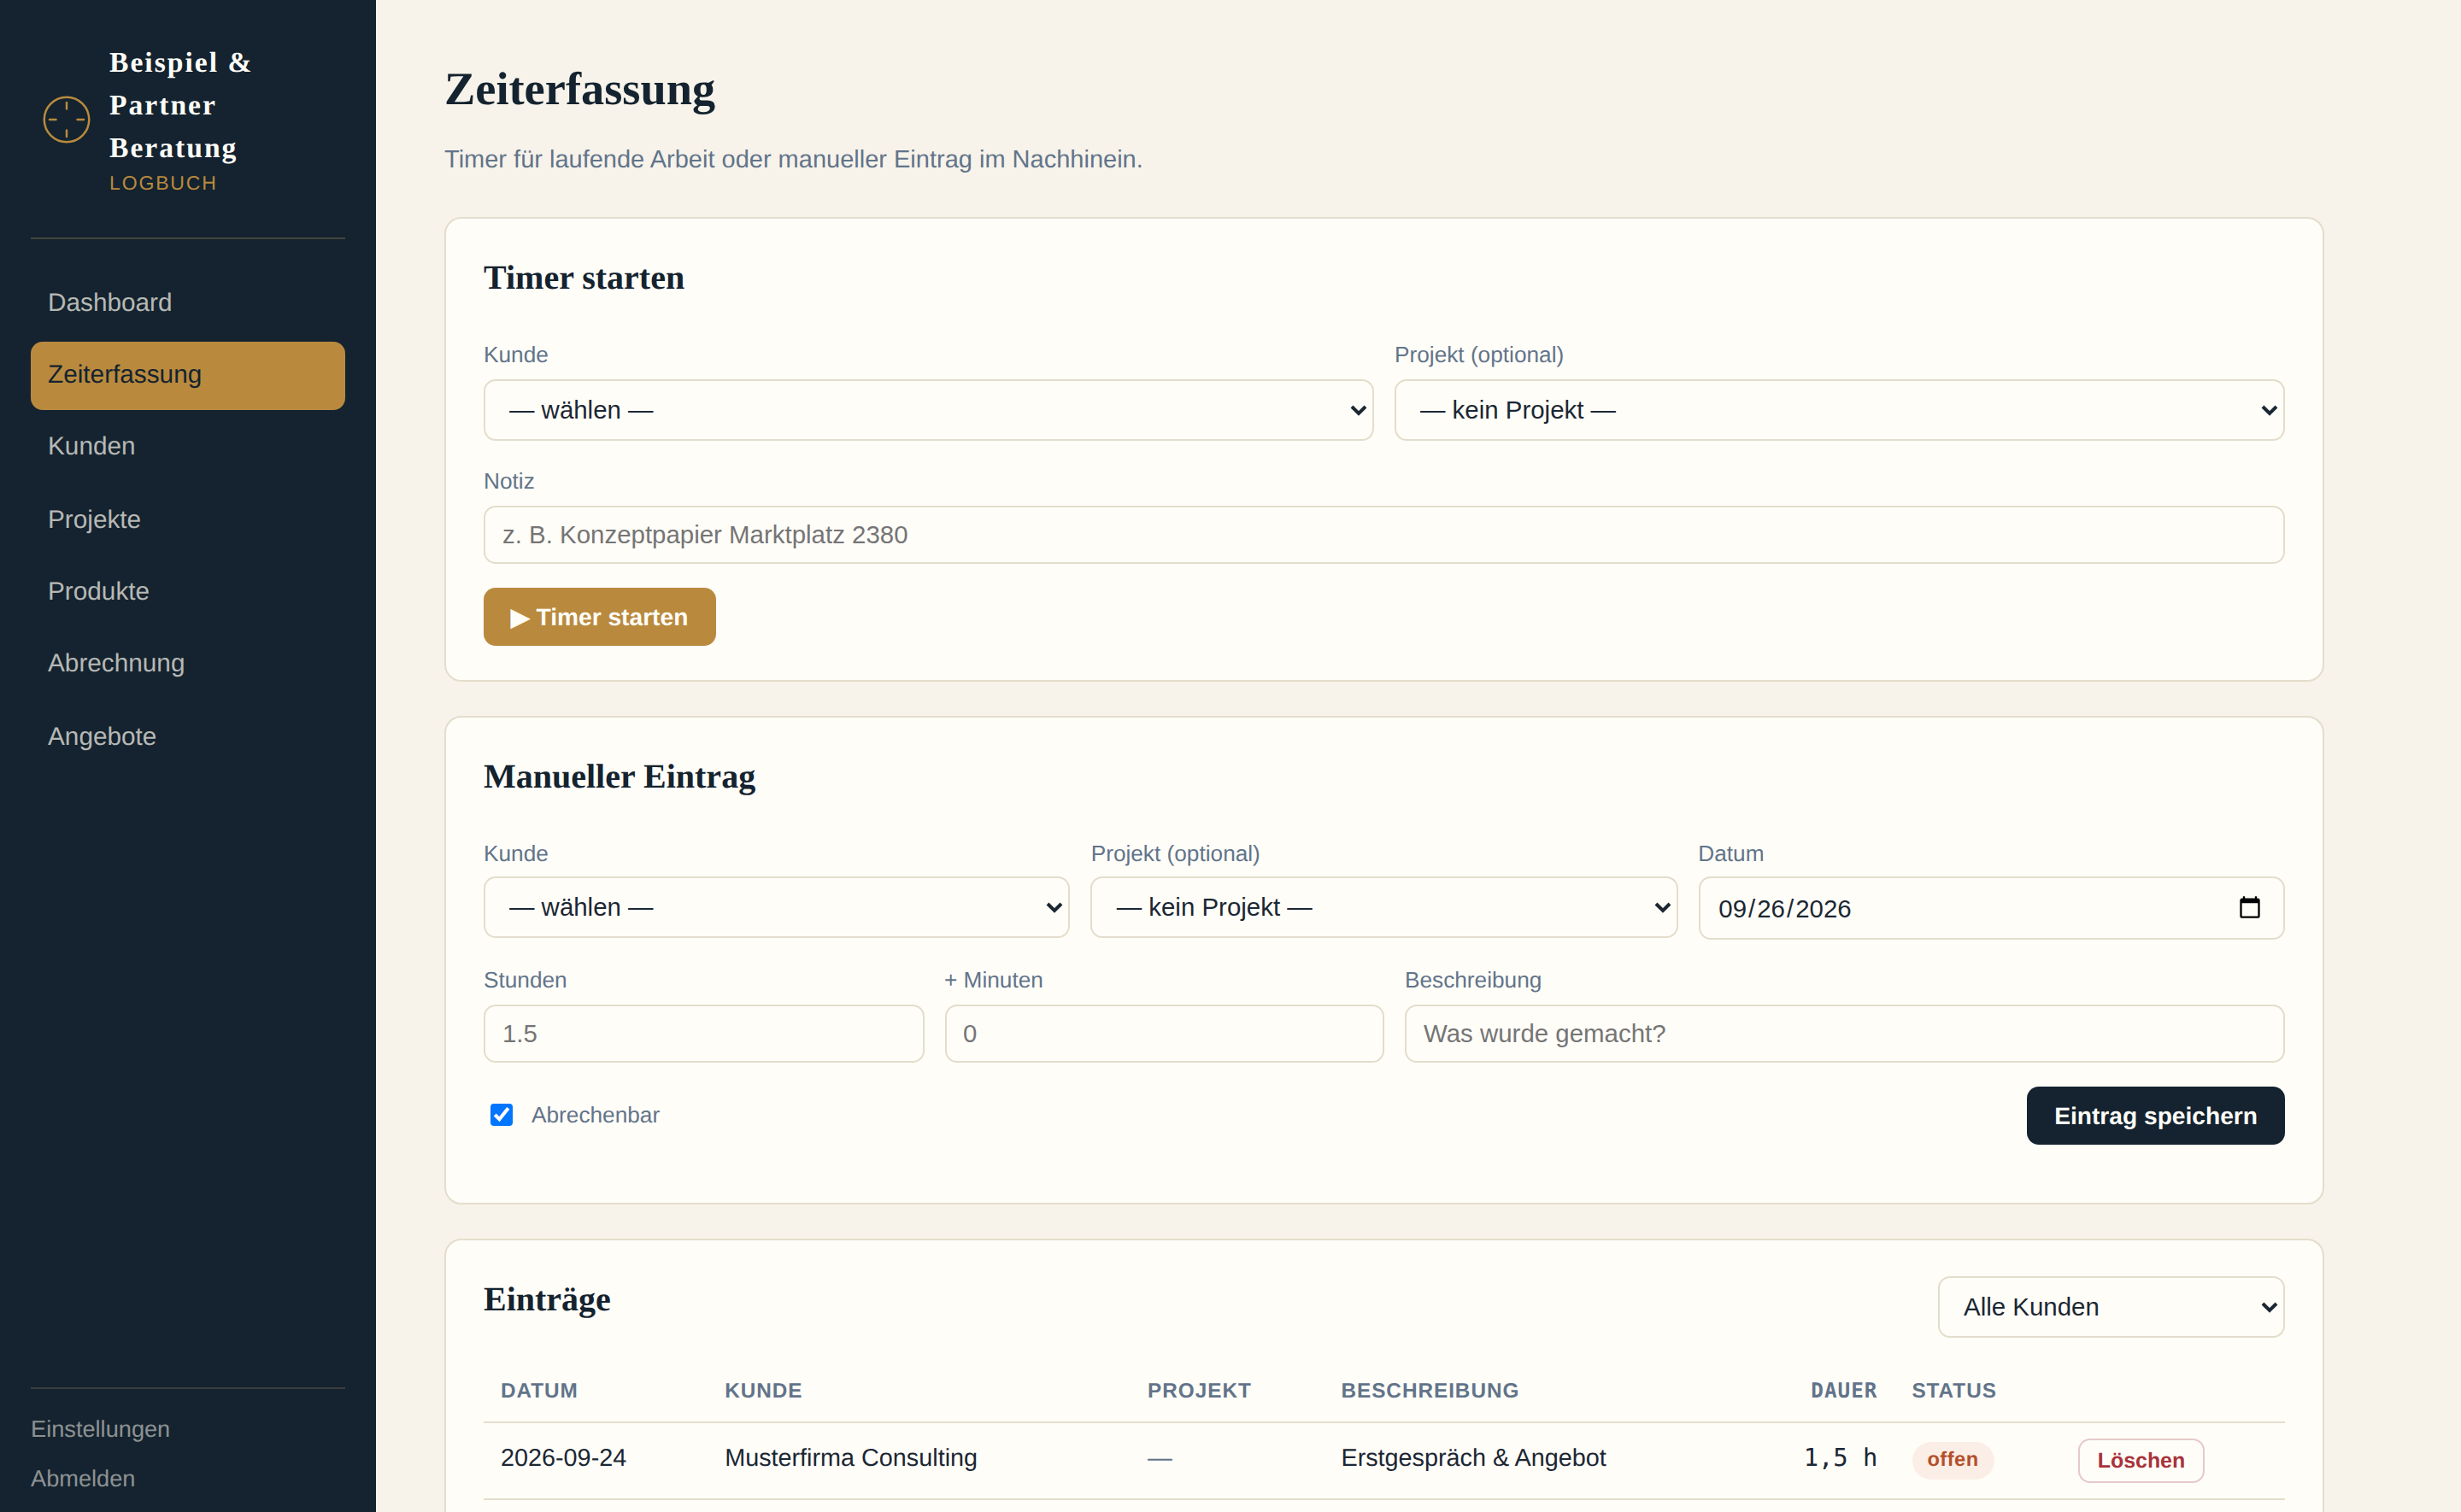Click the Beispiel & Partner Beratung title
This screenshot has width=2461, height=1512.
[x=180, y=105]
